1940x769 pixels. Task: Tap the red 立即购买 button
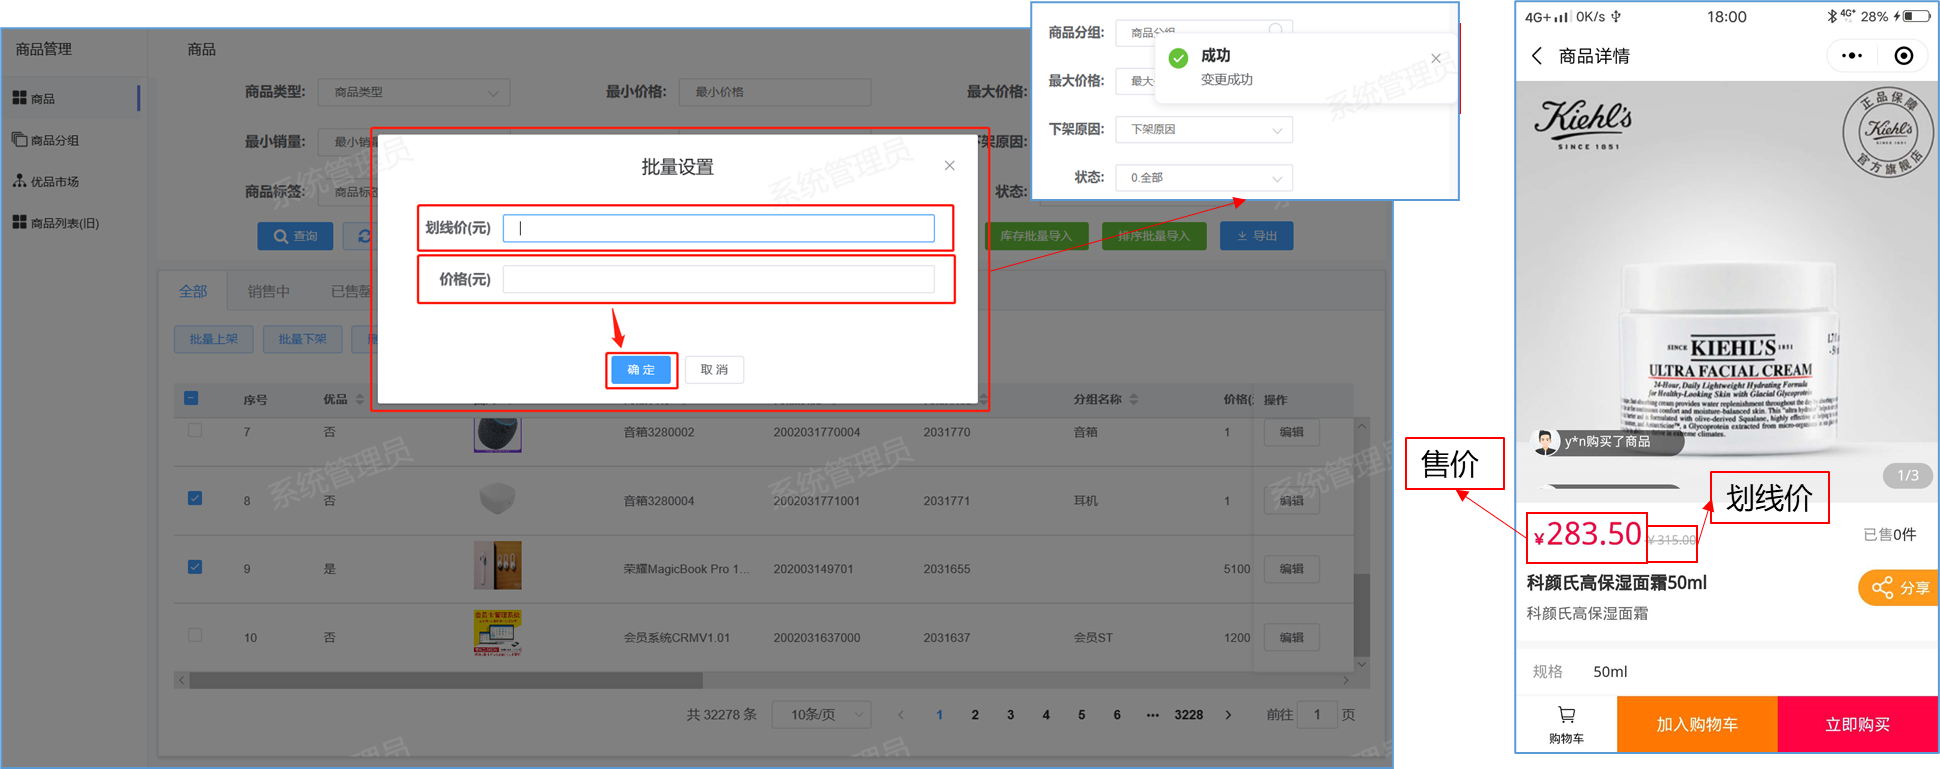click(1858, 724)
